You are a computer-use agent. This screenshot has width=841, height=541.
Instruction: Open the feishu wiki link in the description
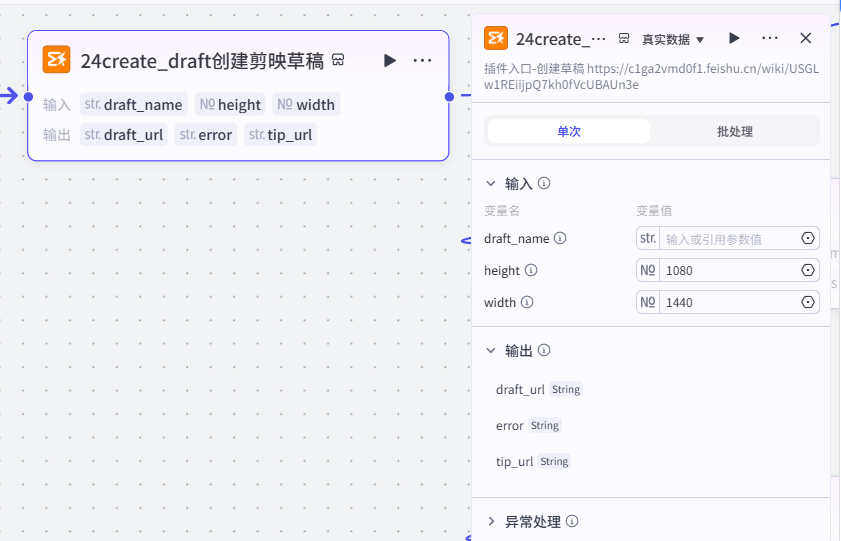pos(651,77)
